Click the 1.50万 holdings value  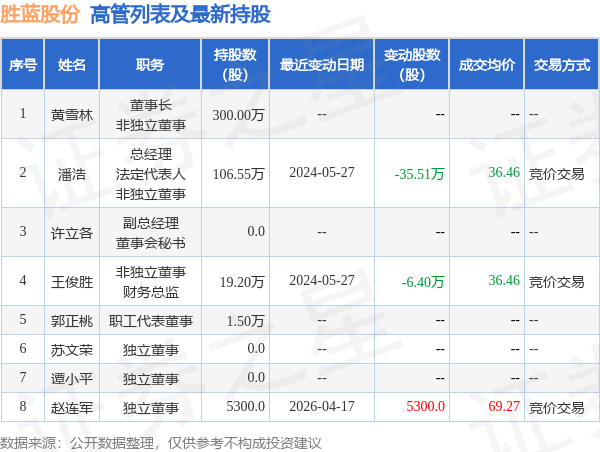[x=245, y=321]
